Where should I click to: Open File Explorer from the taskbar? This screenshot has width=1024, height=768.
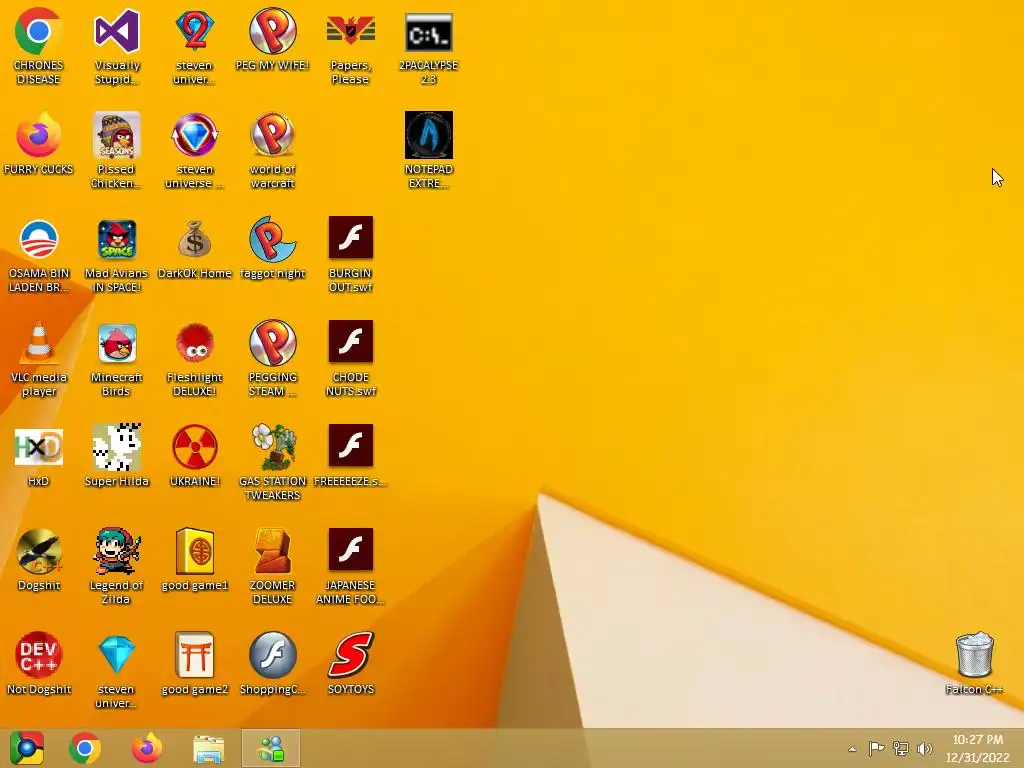208,749
